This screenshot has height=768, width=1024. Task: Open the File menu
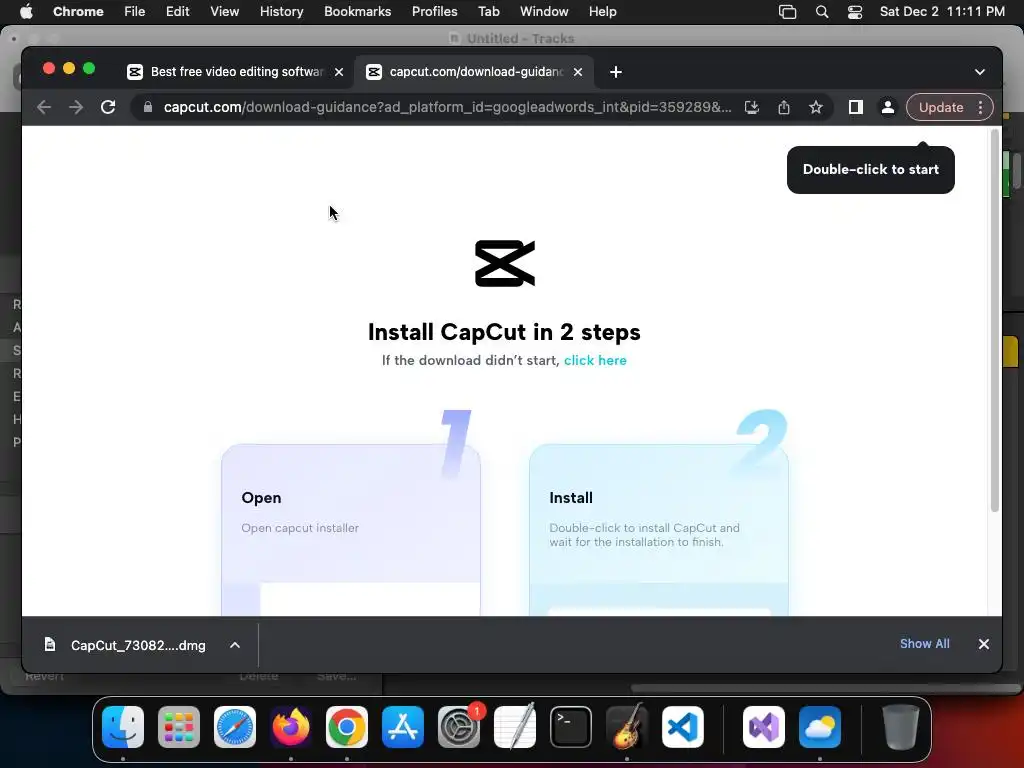(x=135, y=12)
